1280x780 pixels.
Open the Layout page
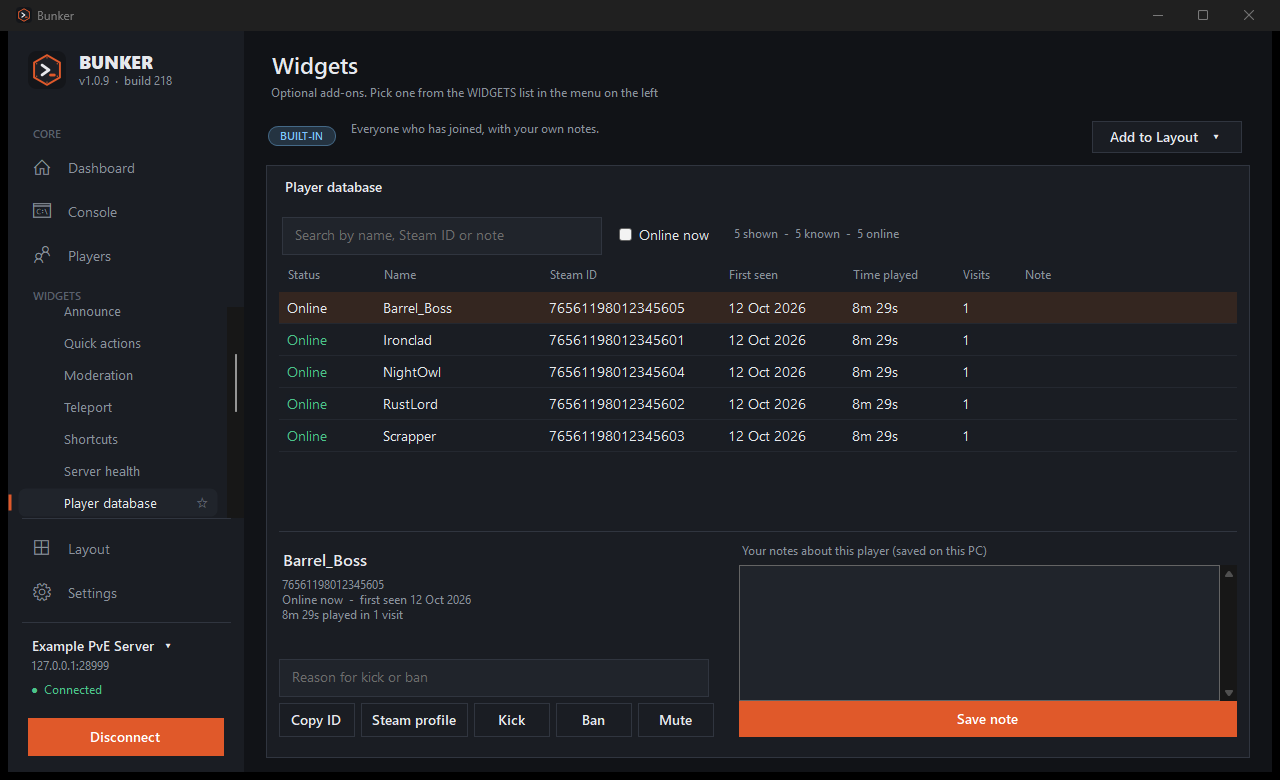[89, 549]
